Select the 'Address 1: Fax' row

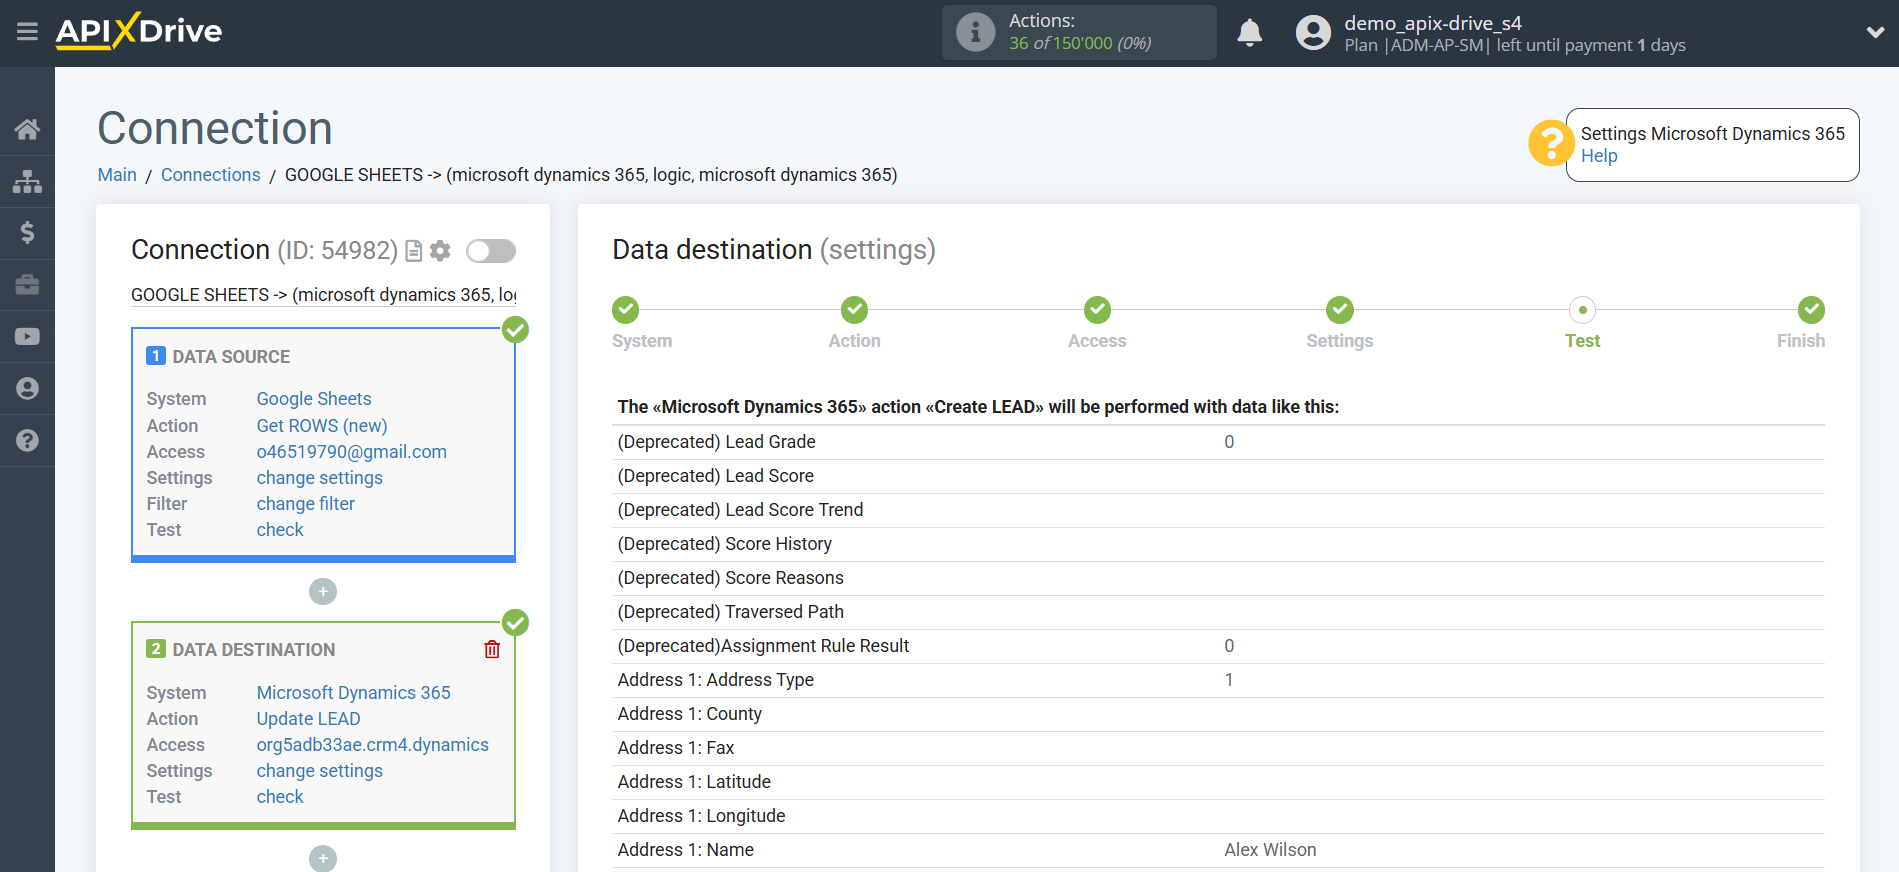[x=1218, y=749]
